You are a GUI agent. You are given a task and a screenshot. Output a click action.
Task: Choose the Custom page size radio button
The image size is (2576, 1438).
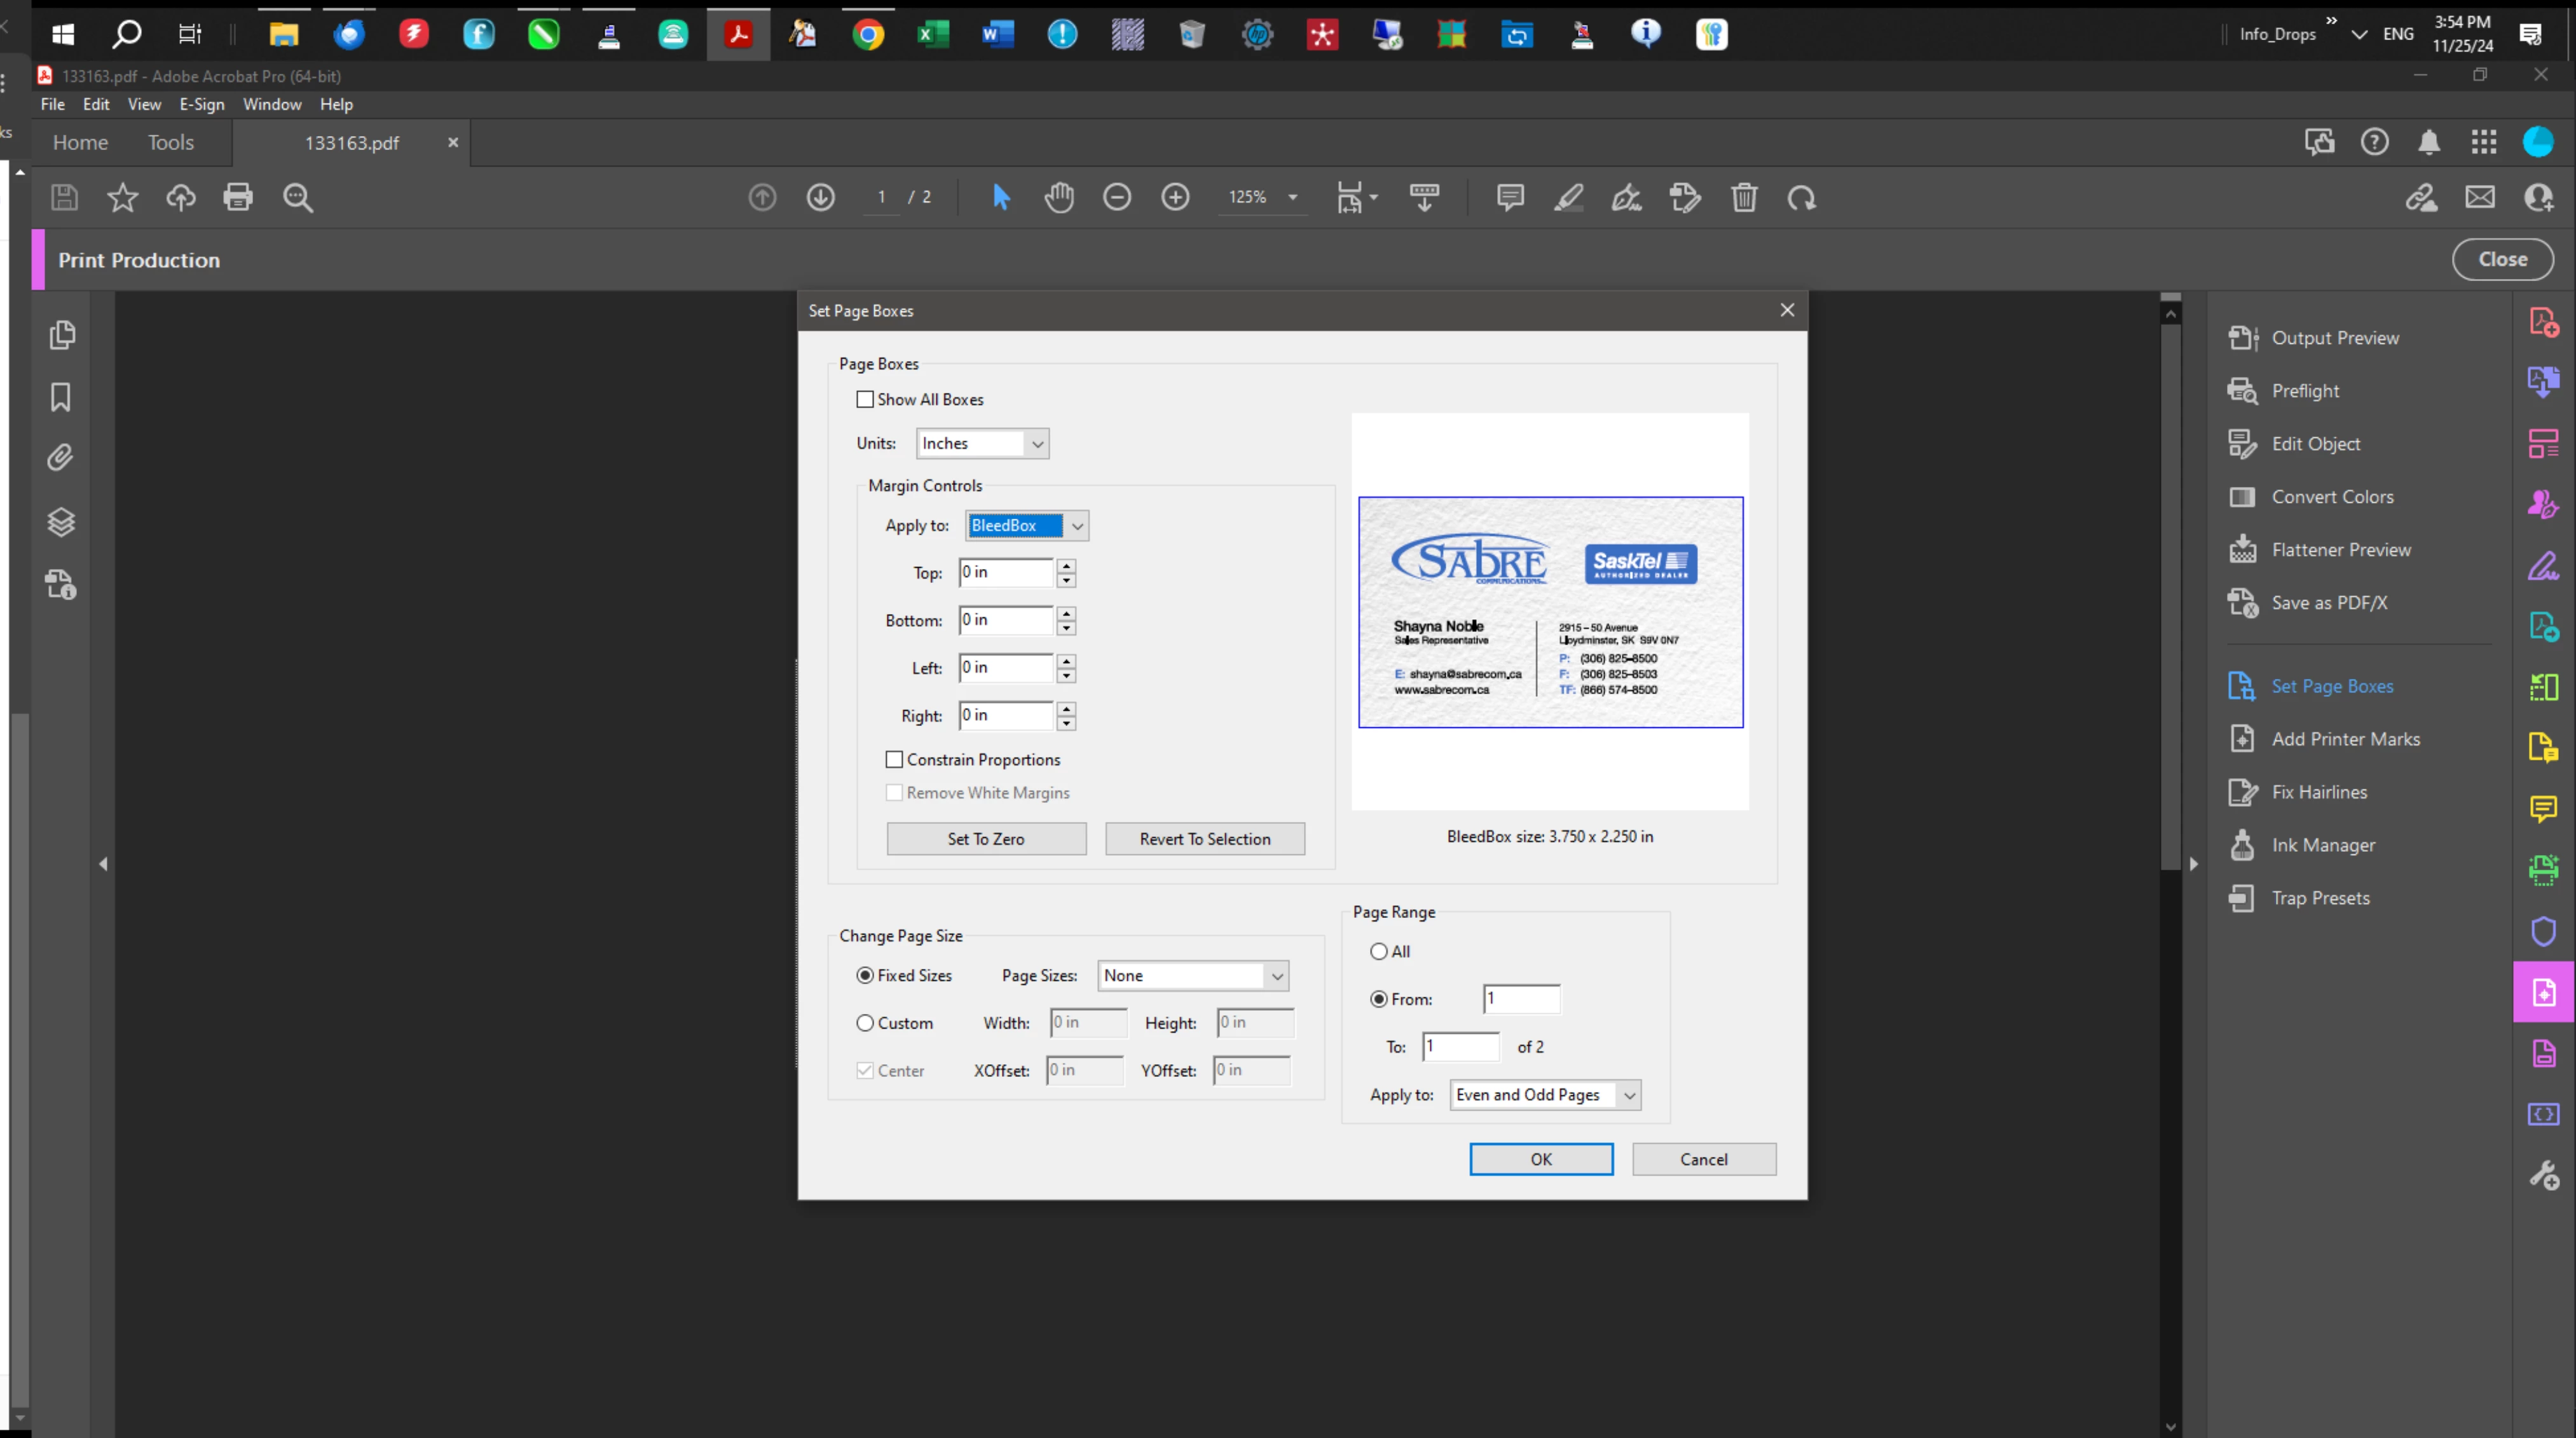(x=865, y=1023)
